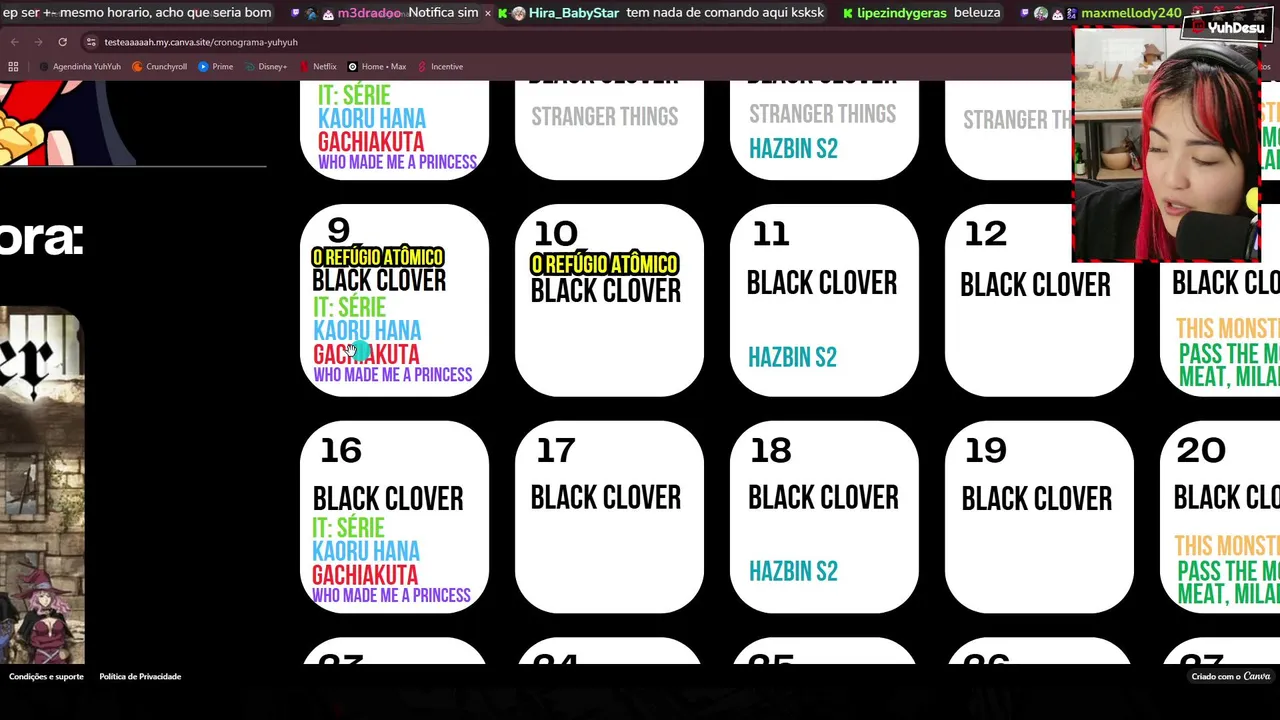Select day 16 number on calendar

point(341,451)
